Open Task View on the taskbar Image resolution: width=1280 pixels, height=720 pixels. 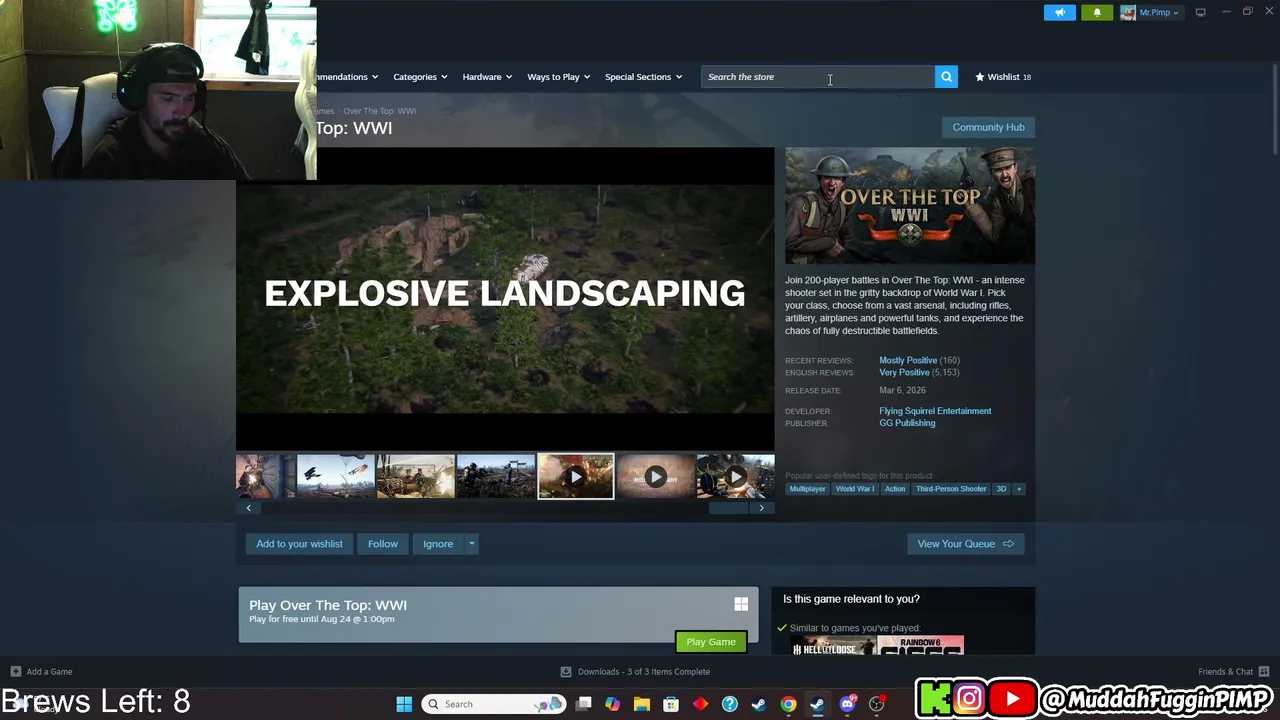pyautogui.click(x=584, y=704)
